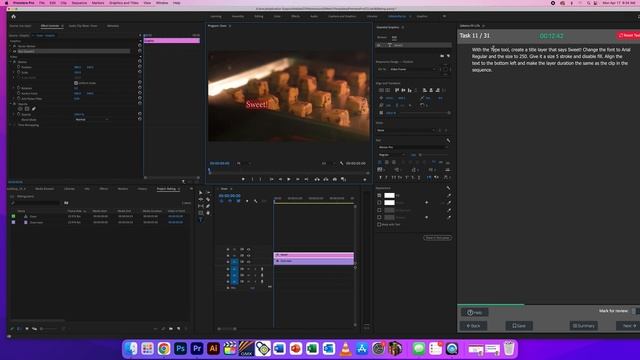Click the fill white color swatch
The width and height of the screenshot is (640, 360).
389,196
